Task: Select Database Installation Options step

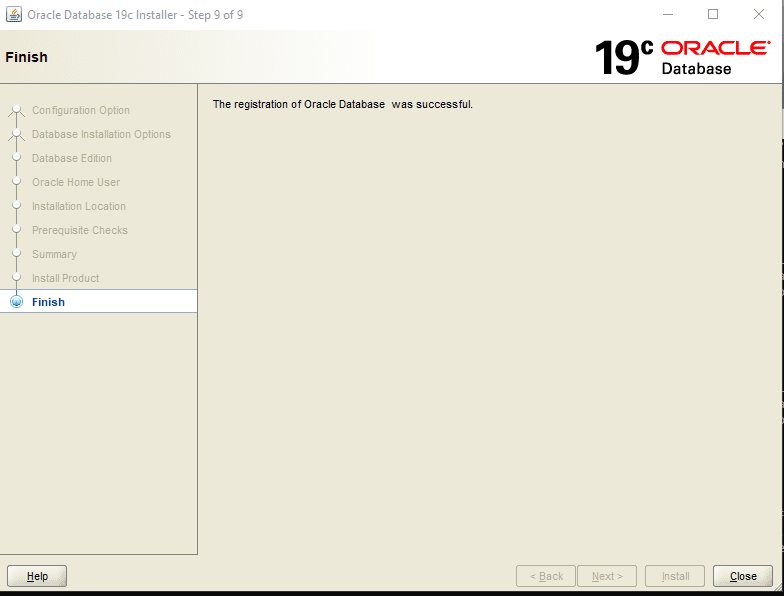Action: click(x=101, y=134)
